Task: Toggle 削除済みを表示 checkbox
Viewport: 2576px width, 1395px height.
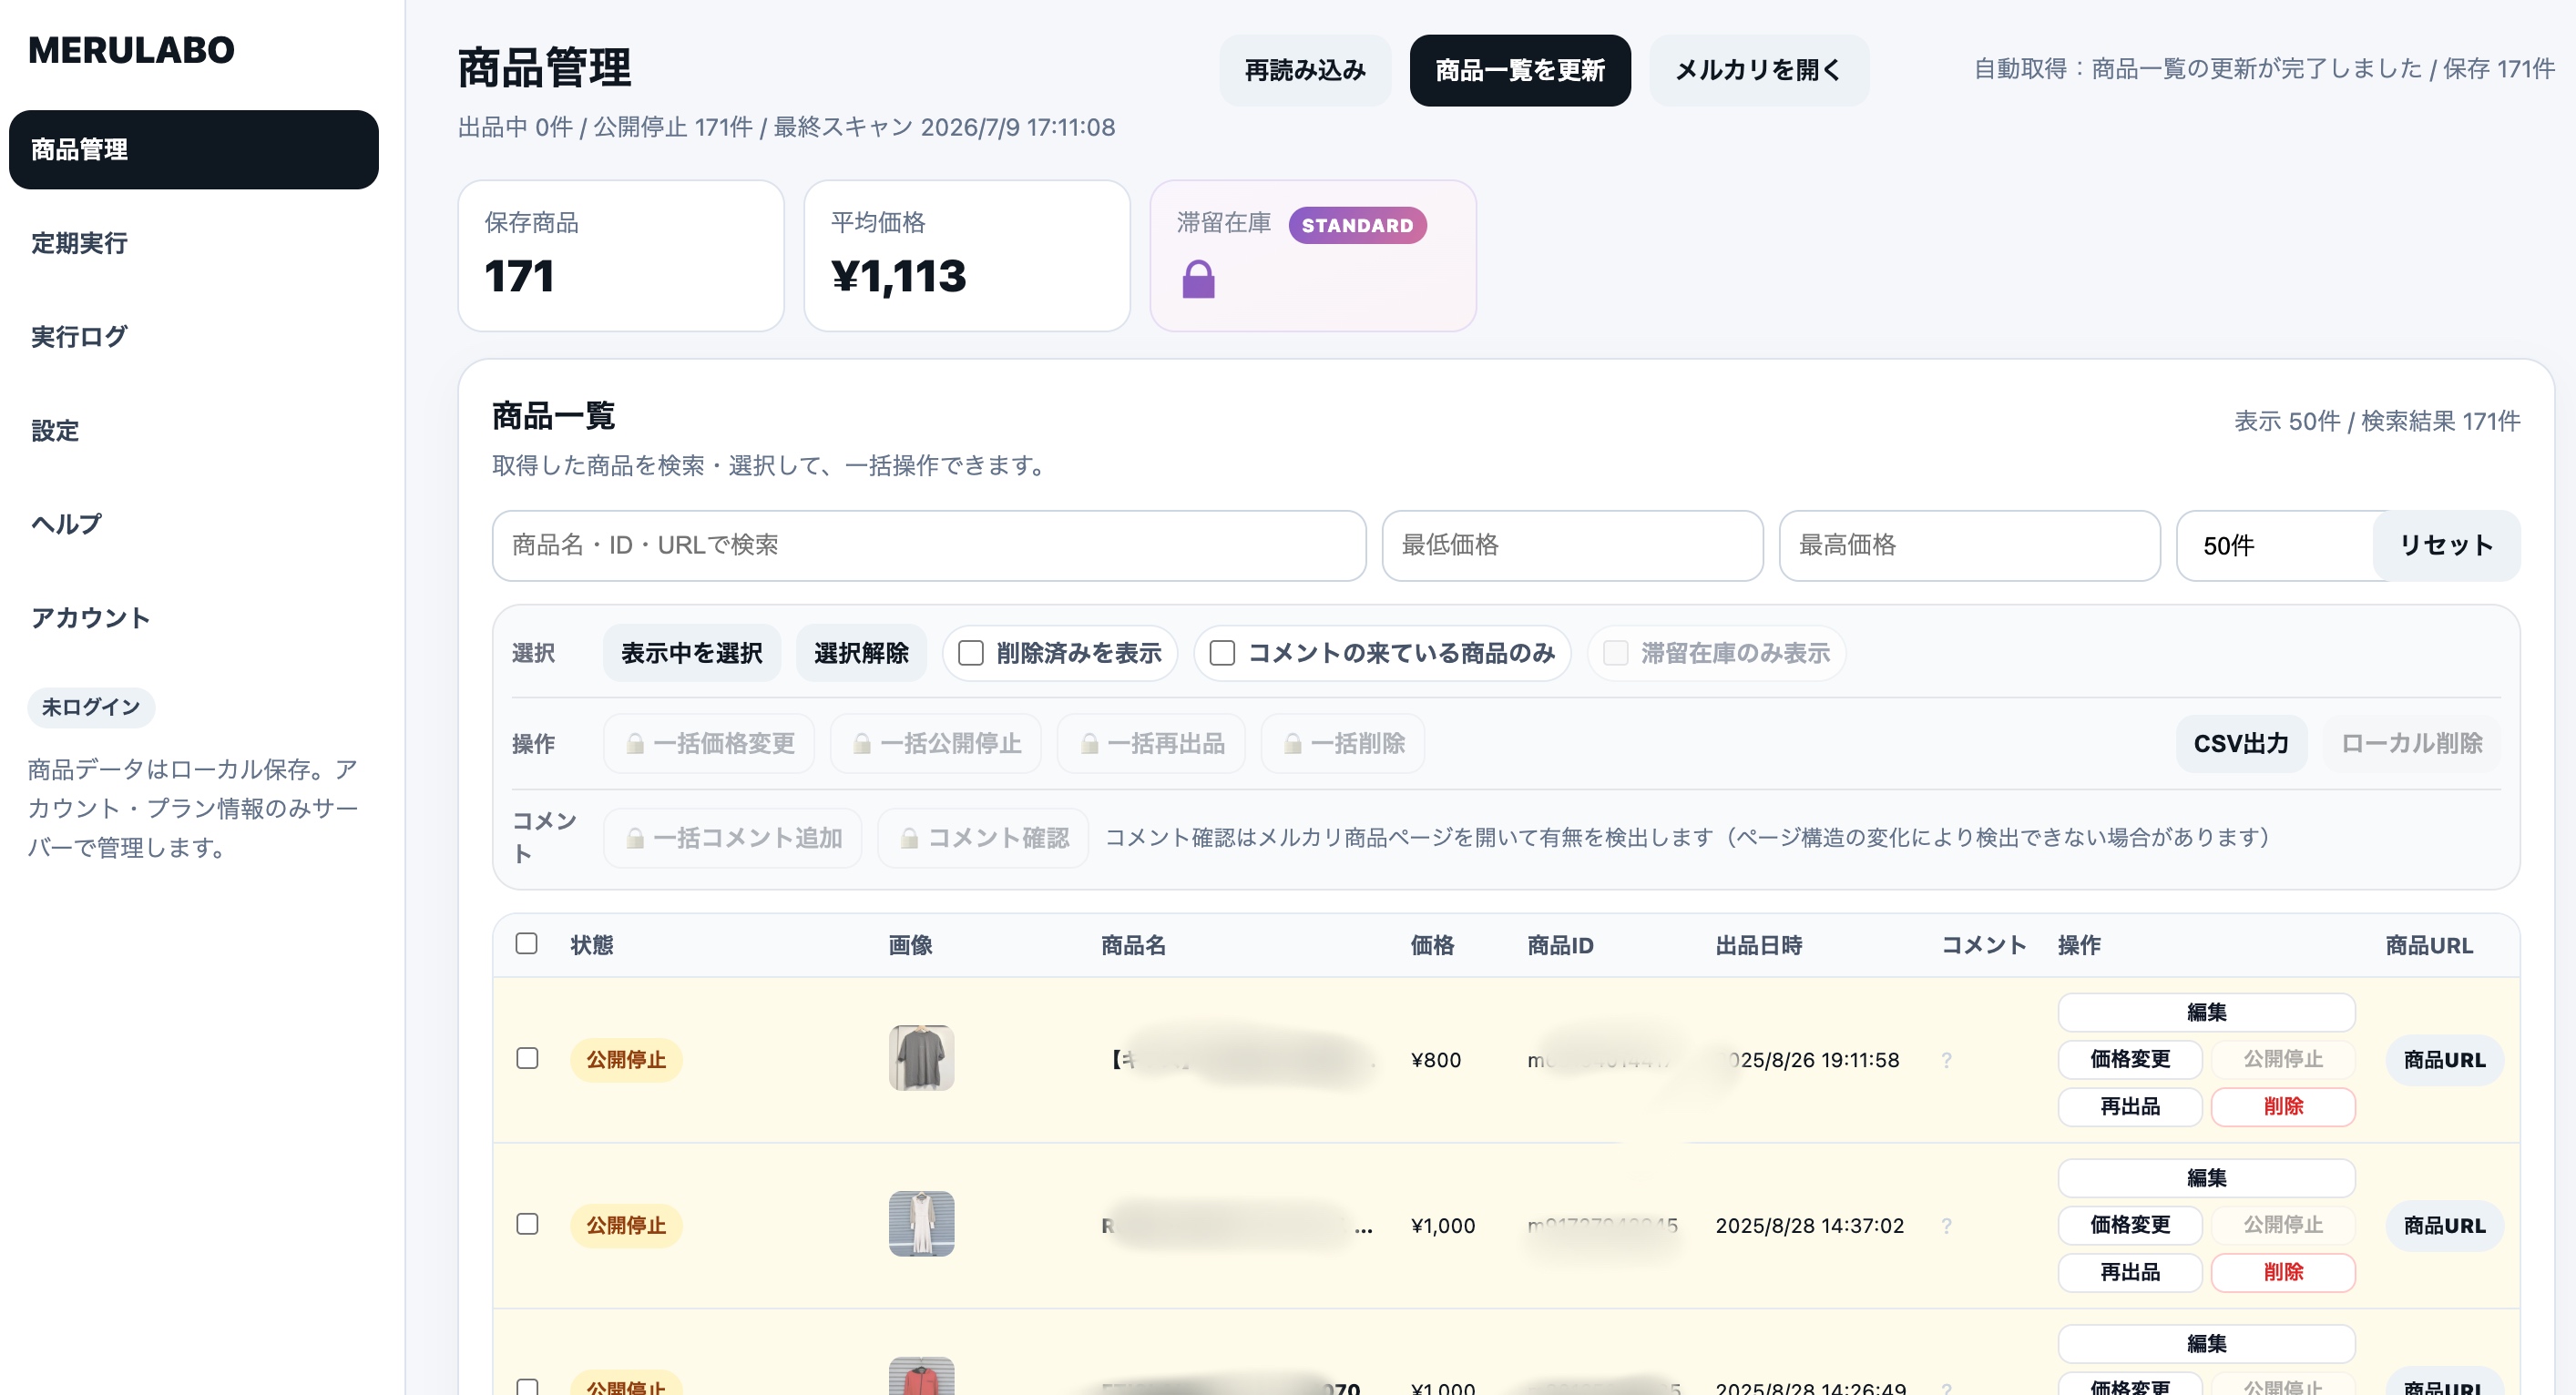Action: pos(970,653)
